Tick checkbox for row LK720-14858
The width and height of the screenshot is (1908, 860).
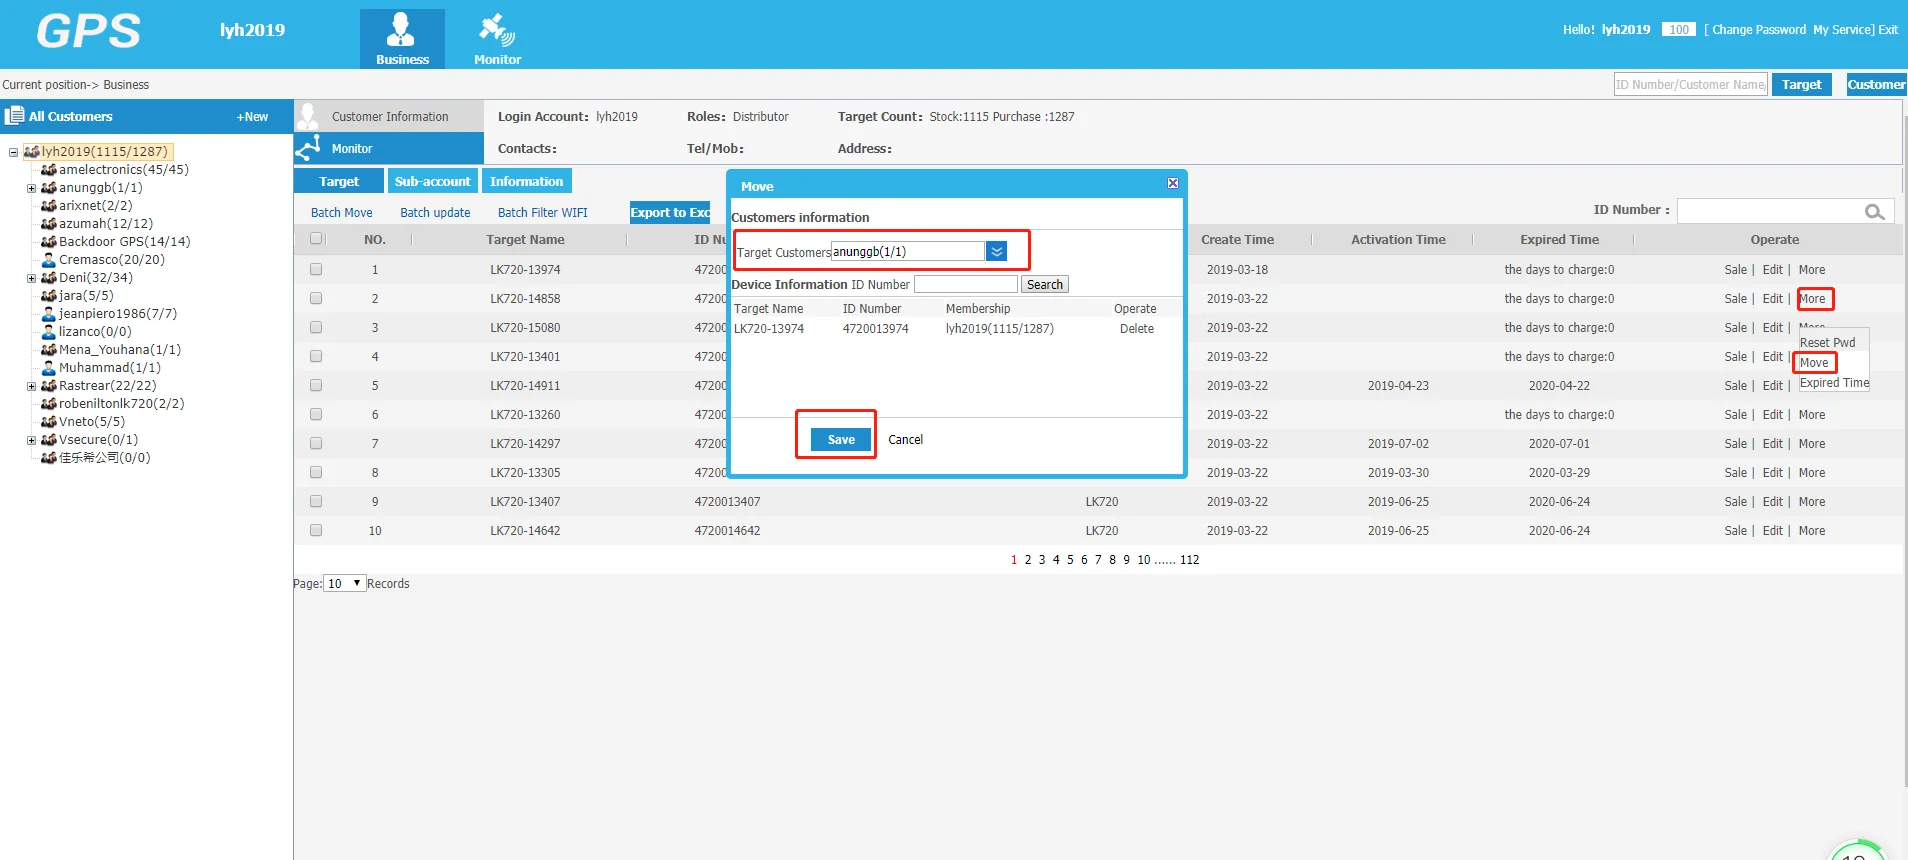click(x=316, y=298)
